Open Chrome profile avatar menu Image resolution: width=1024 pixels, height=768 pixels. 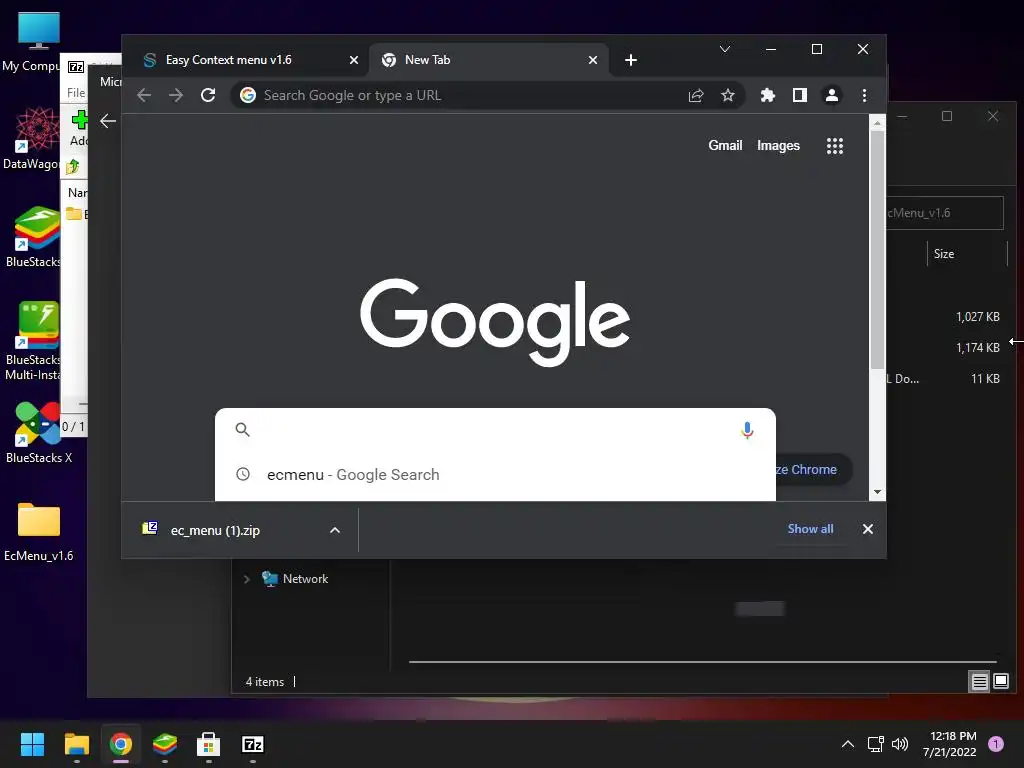(831, 95)
